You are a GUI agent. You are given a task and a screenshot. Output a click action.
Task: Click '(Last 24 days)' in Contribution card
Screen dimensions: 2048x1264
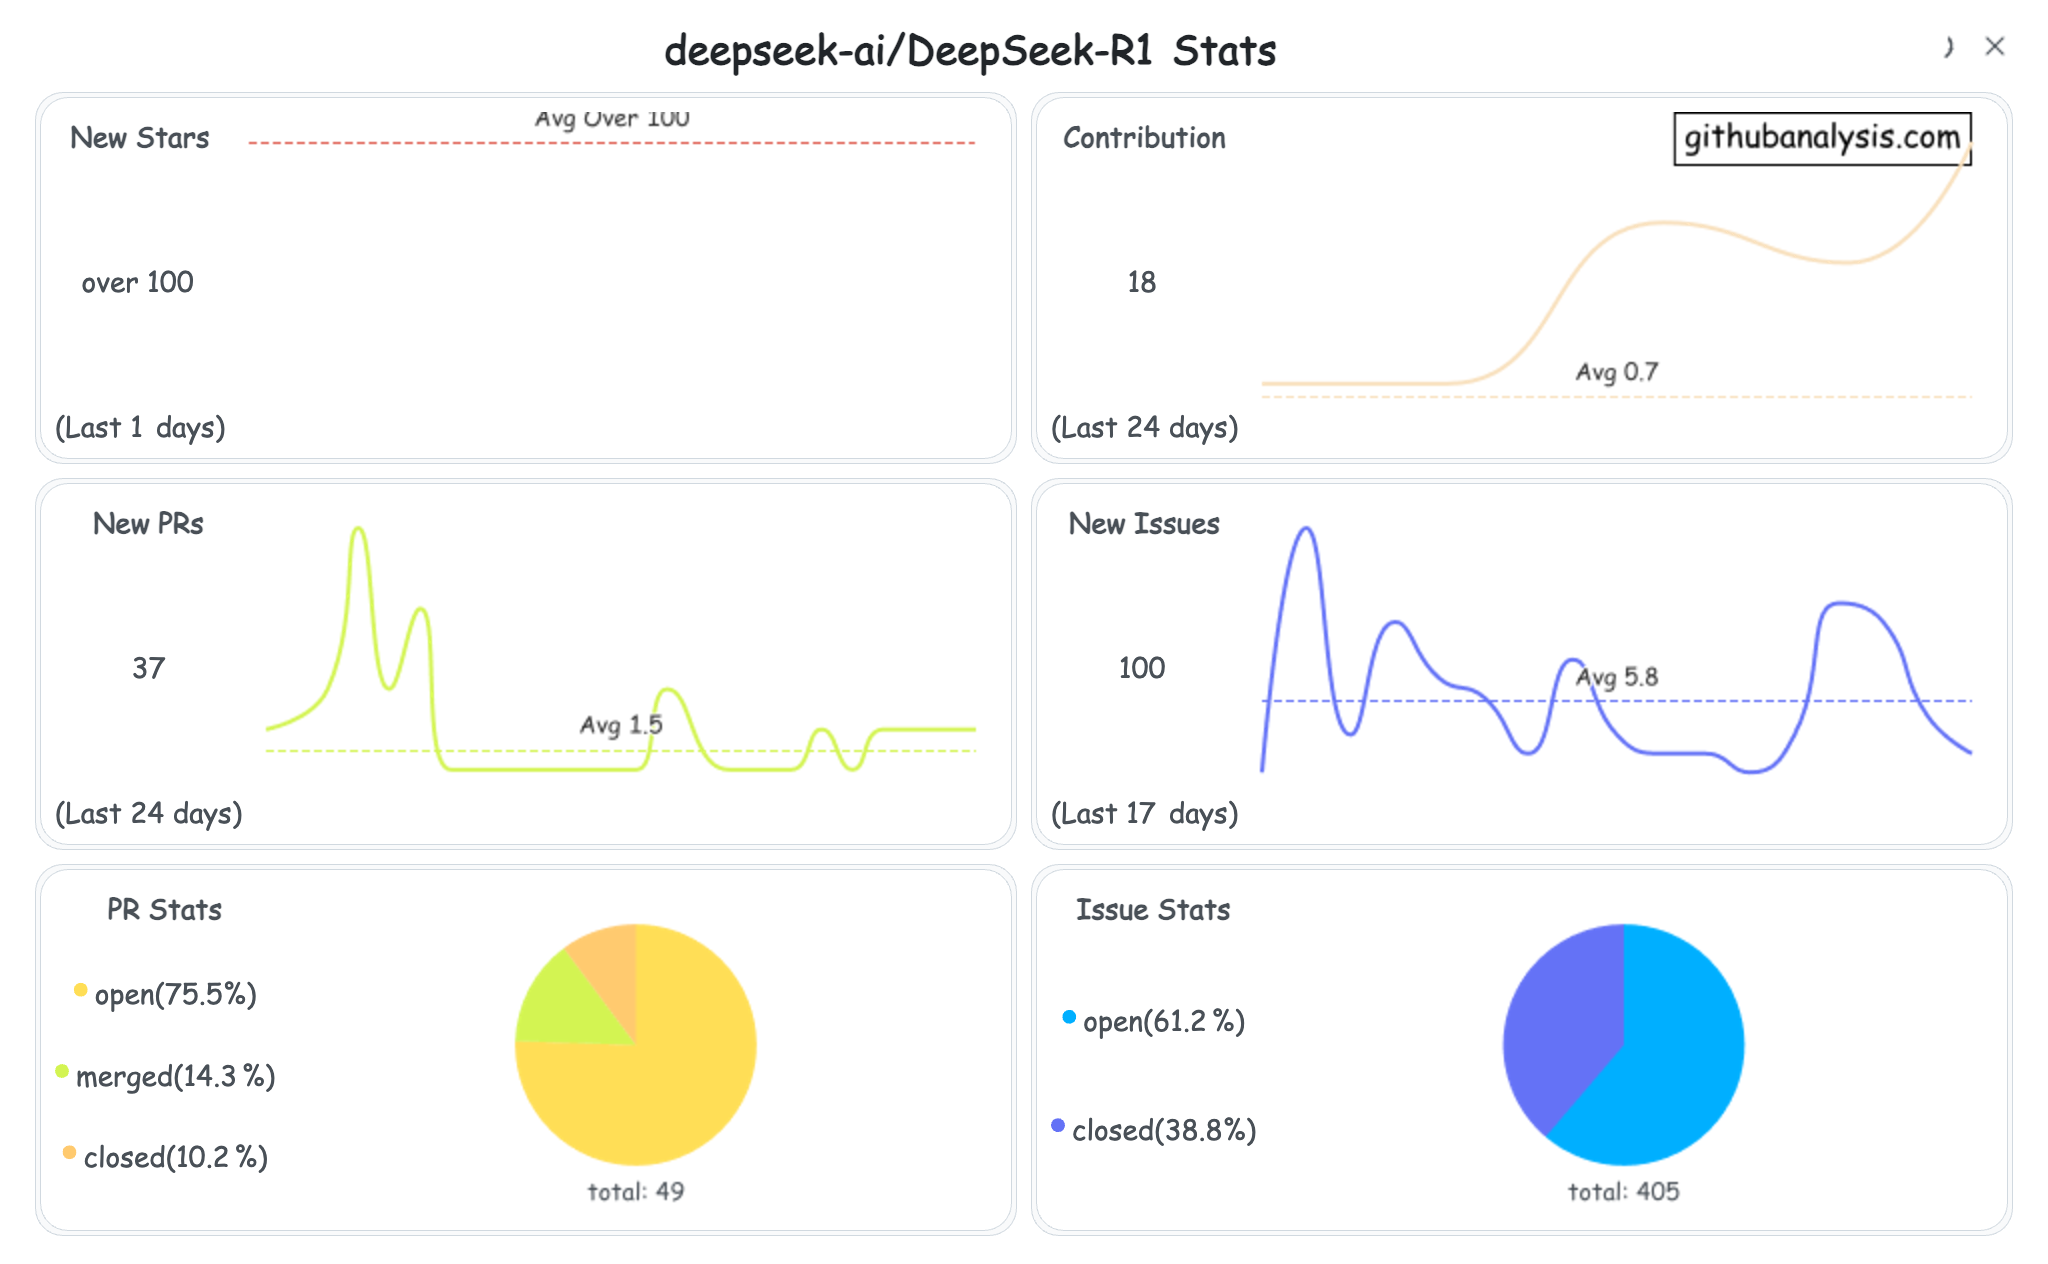tap(1144, 428)
